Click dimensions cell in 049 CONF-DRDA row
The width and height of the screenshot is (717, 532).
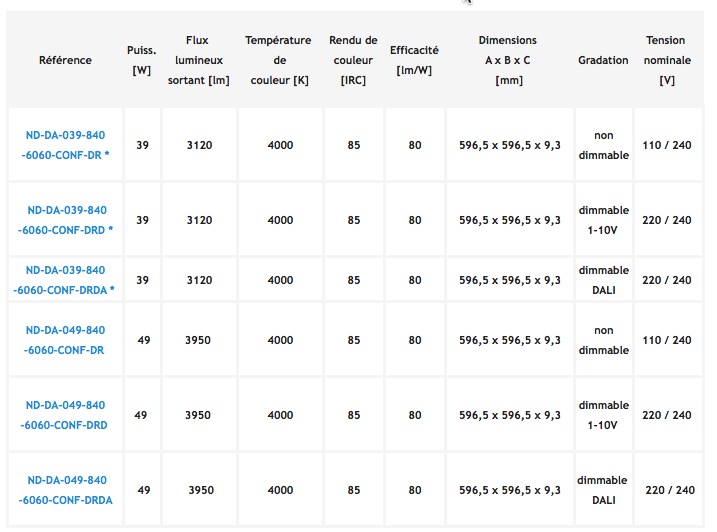509,490
